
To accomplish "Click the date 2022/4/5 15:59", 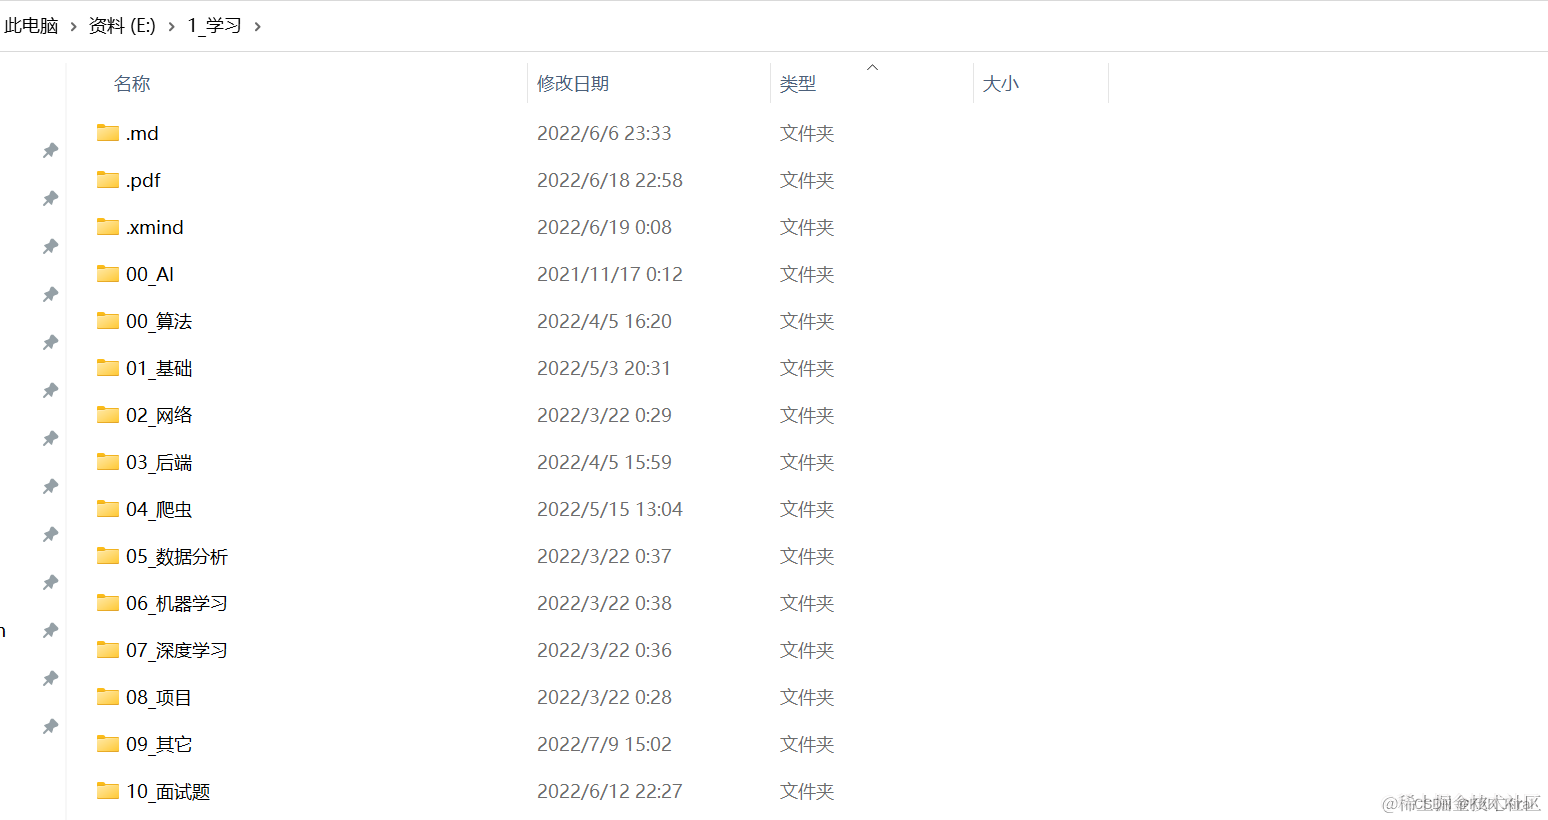I will pyautogui.click(x=604, y=463).
